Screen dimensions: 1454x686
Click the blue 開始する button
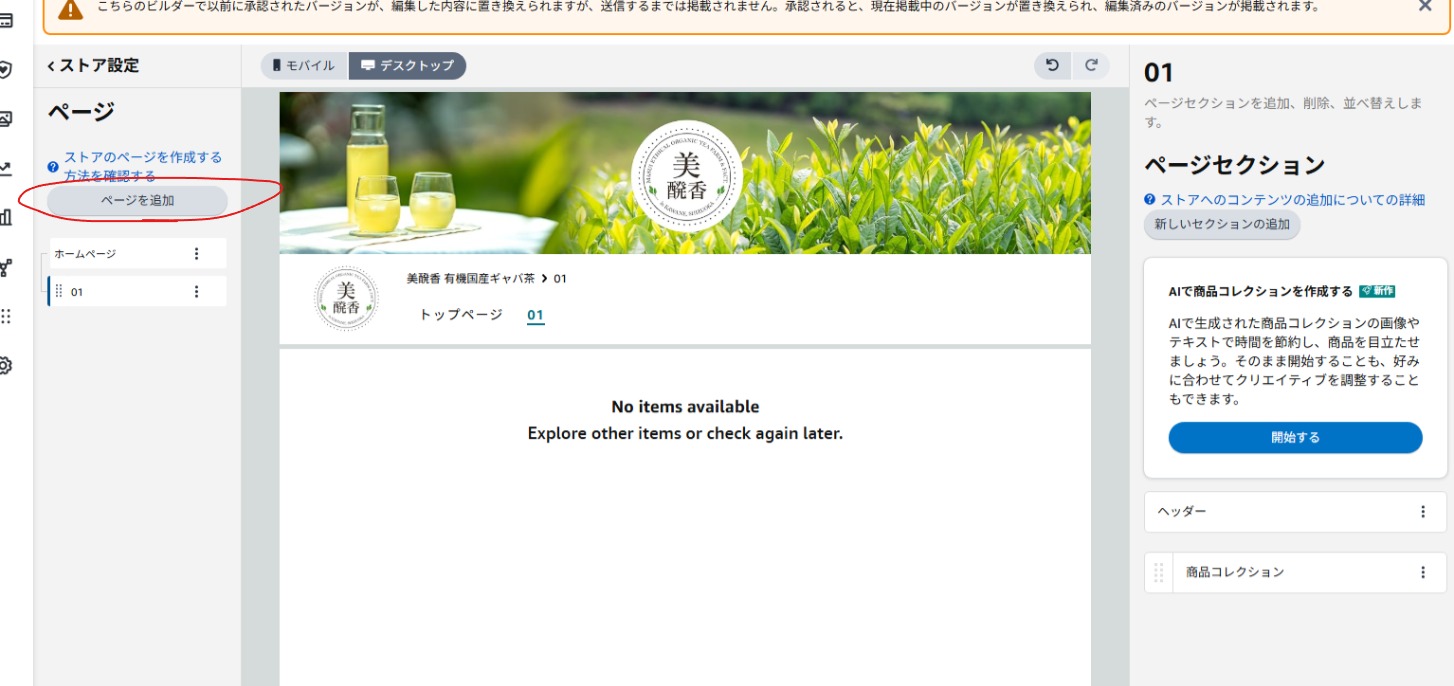(x=1295, y=438)
